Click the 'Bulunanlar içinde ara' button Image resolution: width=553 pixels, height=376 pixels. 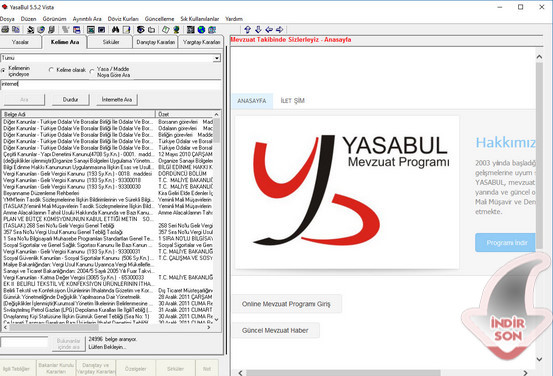click(x=68, y=344)
